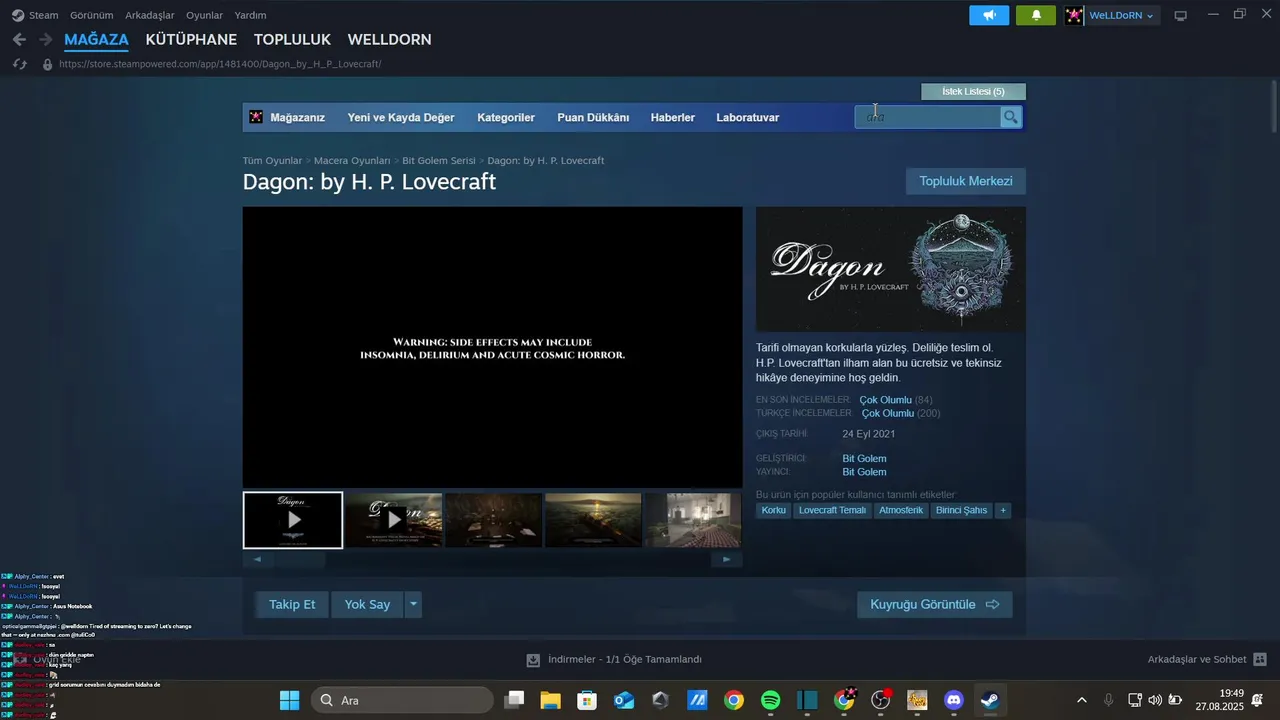Open the downloads icon in the bottom bar

tap(533, 660)
